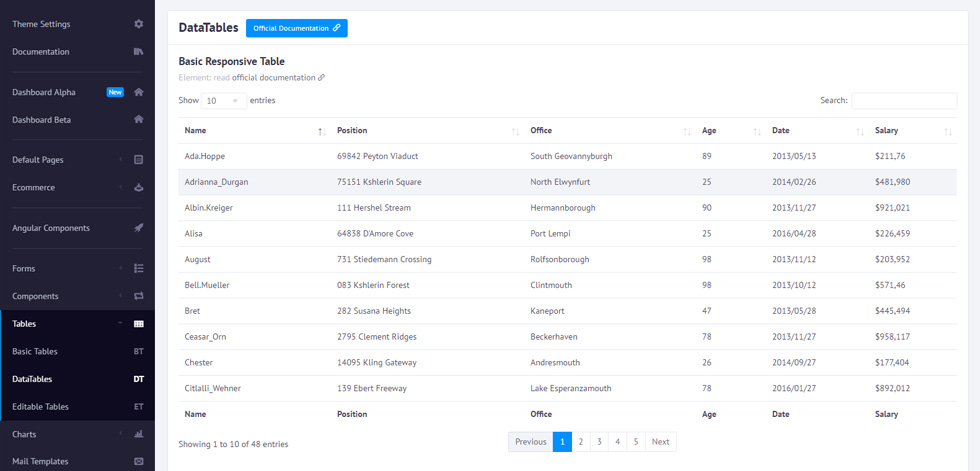
Task: Click the Ceasar_Orn name cell
Action: pyautogui.click(x=254, y=337)
